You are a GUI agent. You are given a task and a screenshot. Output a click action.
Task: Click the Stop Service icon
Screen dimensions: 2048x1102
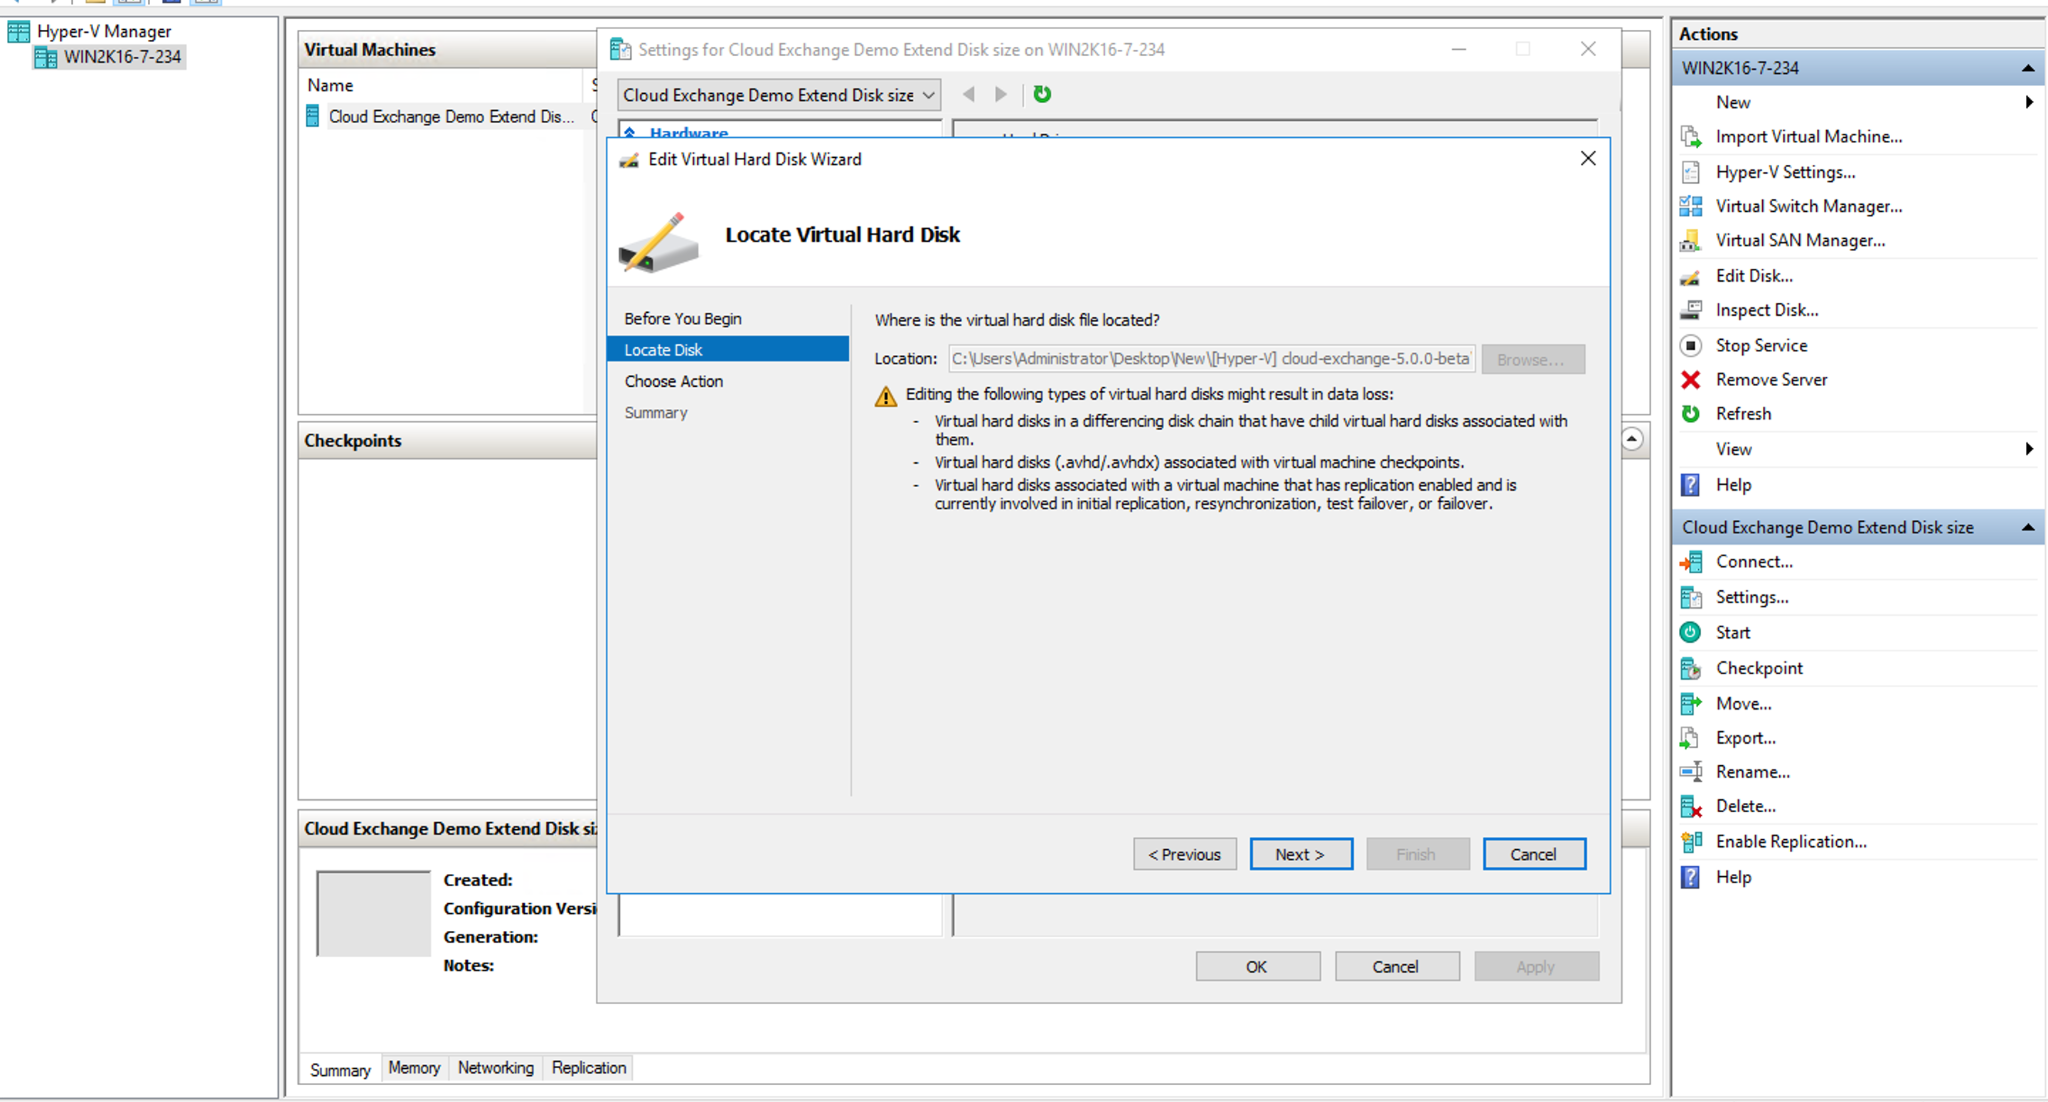(x=1691, y=345)
